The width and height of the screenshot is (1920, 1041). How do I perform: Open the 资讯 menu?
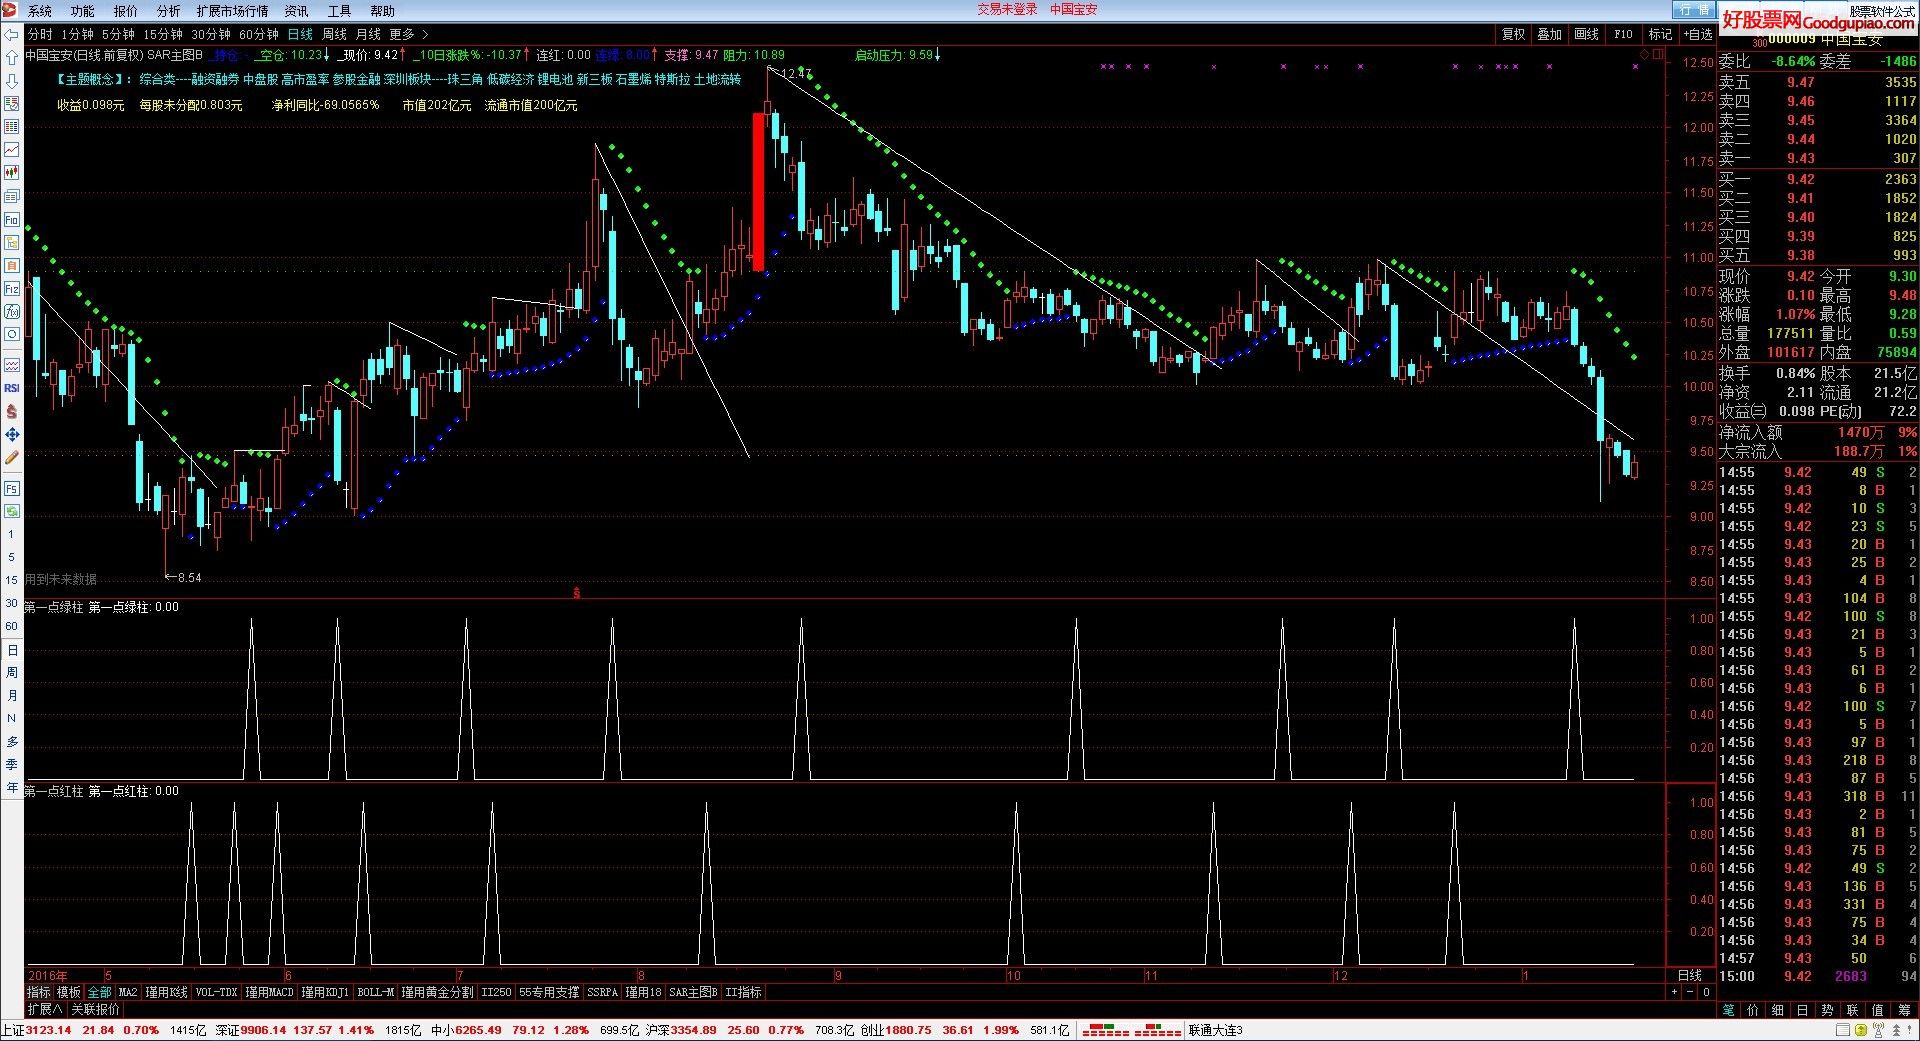click(297, 11)
